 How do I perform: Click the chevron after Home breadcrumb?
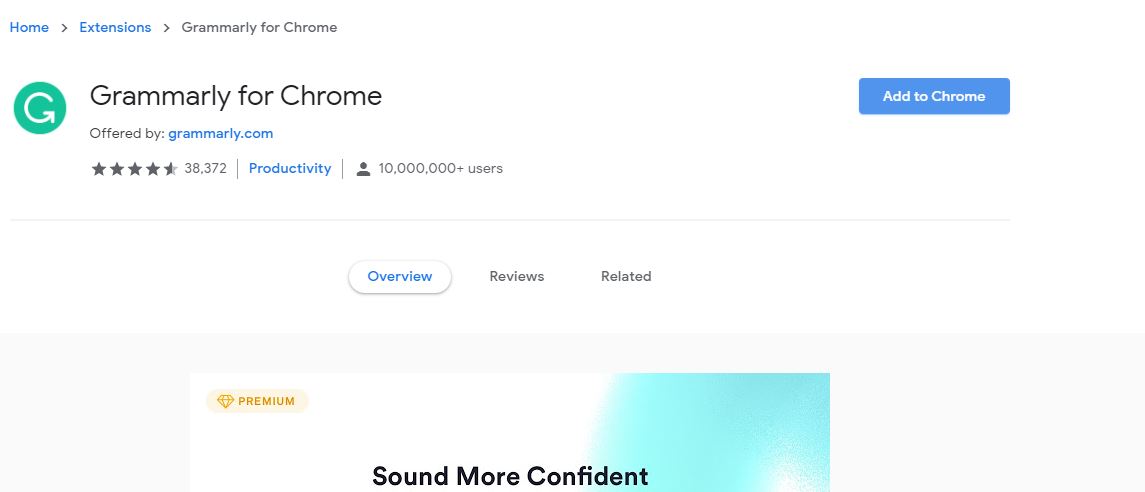[x=64, y=28]
